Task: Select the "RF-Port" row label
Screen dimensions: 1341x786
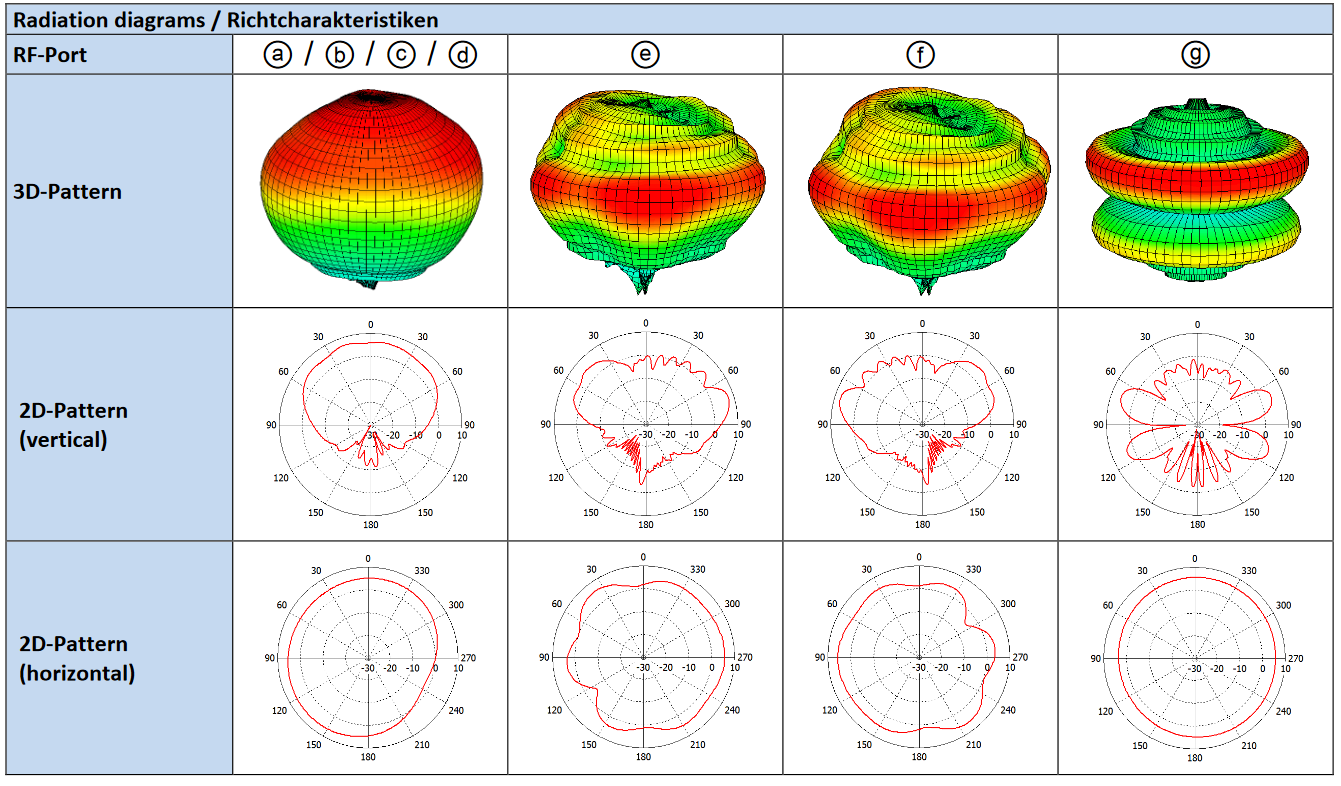Action: 51,56
